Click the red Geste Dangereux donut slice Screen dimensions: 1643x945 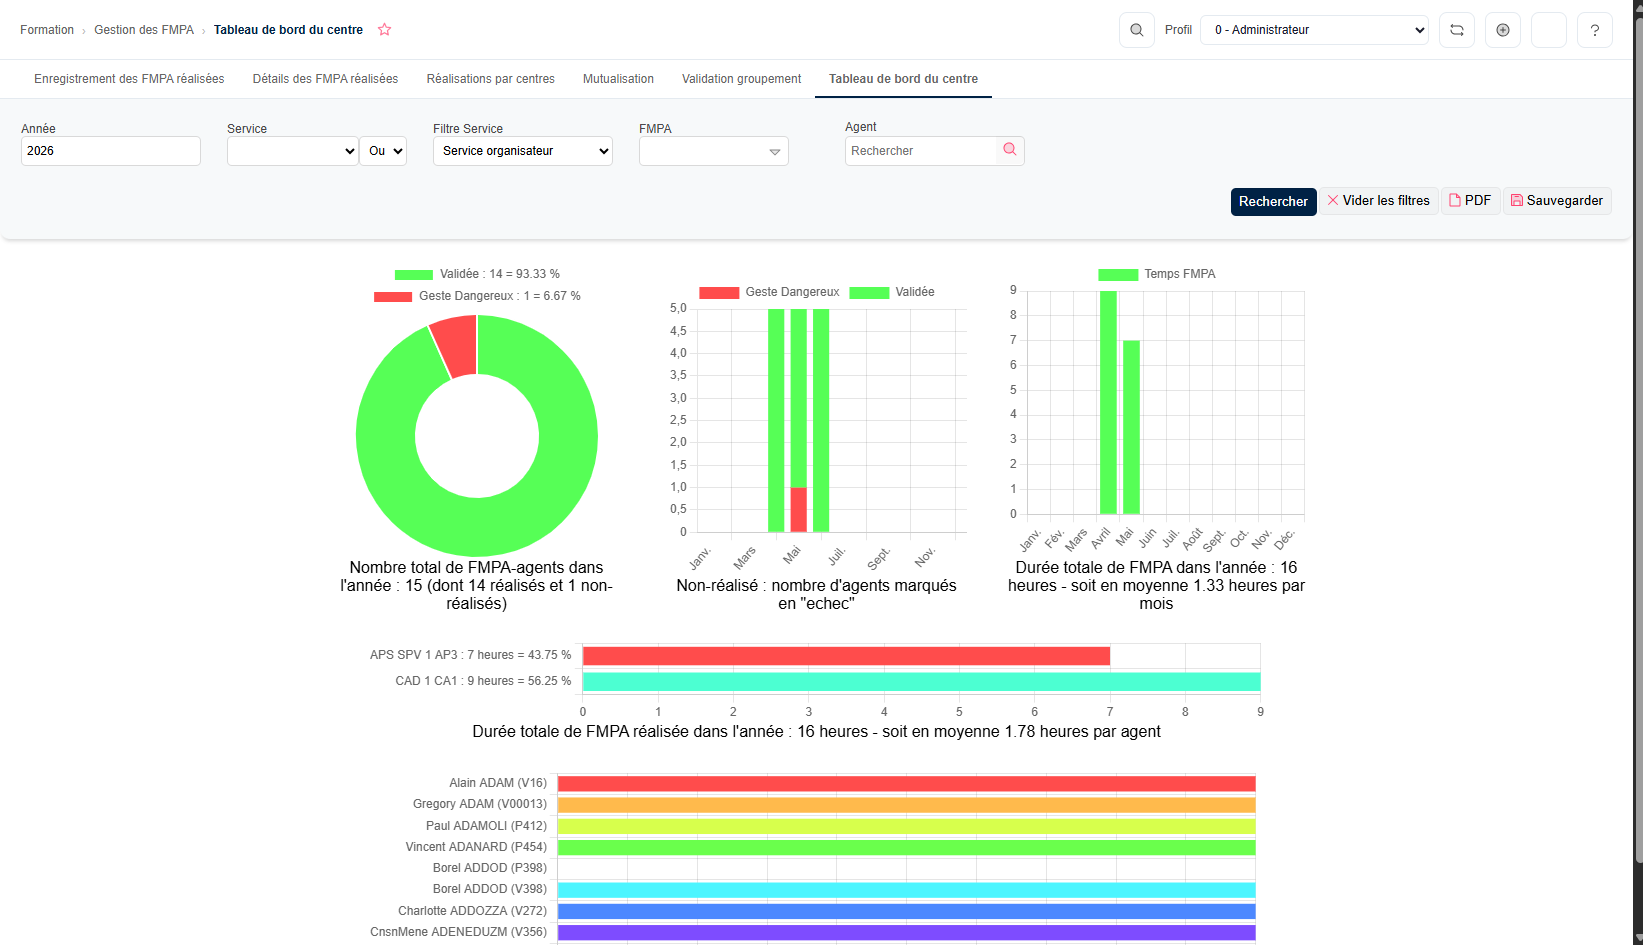point(456,345)
